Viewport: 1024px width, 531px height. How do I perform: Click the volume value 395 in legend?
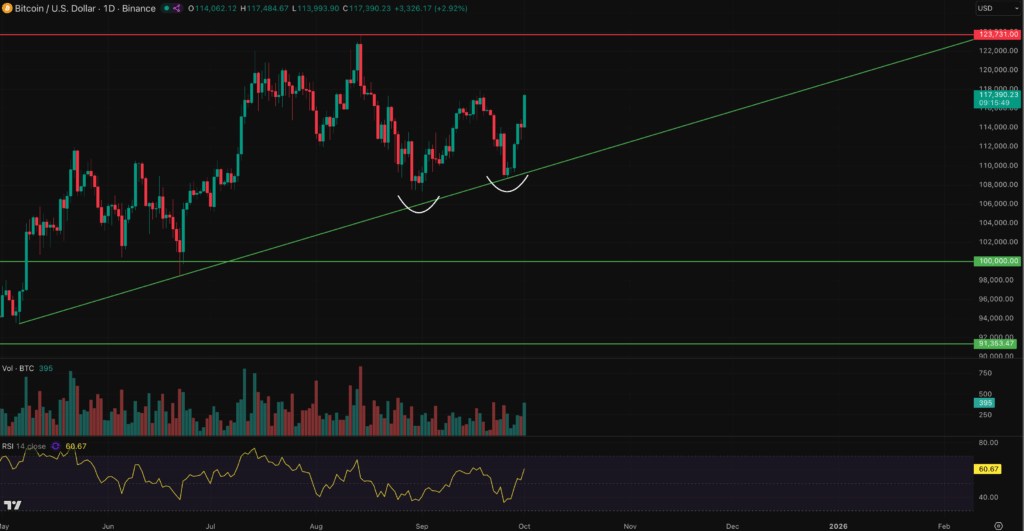click(x=46, y=368)
